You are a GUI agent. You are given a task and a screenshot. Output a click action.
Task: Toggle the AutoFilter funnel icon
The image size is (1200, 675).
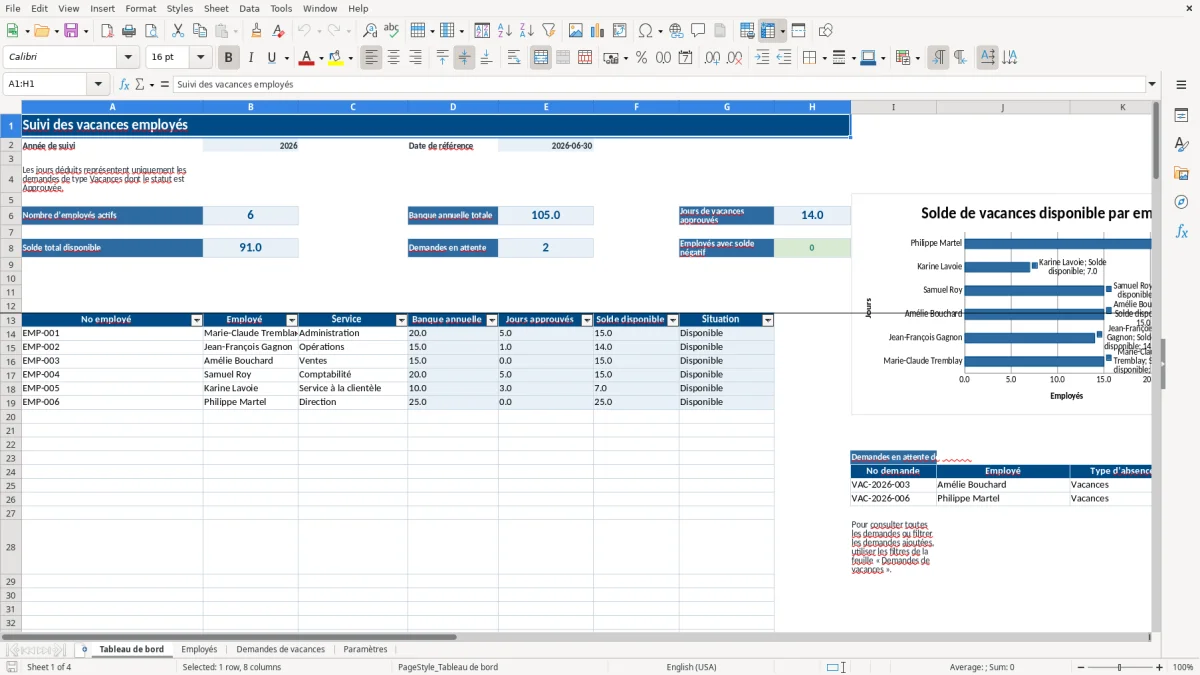click(x=549, y=31)
